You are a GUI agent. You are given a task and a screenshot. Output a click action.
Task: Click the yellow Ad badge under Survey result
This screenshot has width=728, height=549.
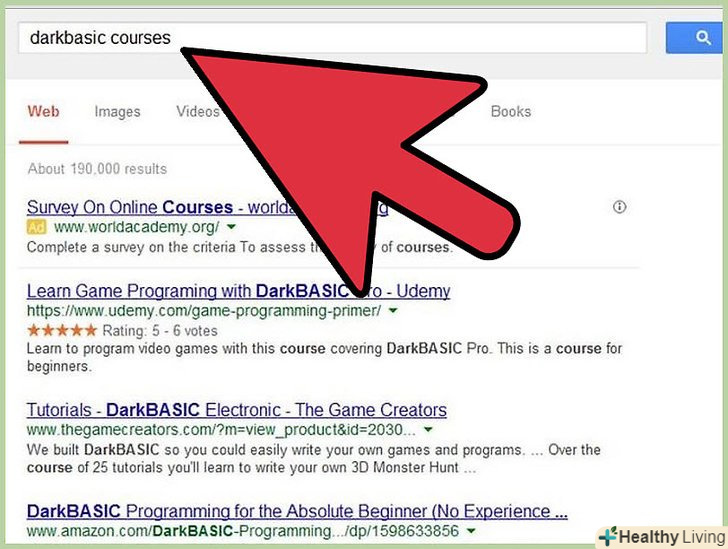[x=36, y=227]
